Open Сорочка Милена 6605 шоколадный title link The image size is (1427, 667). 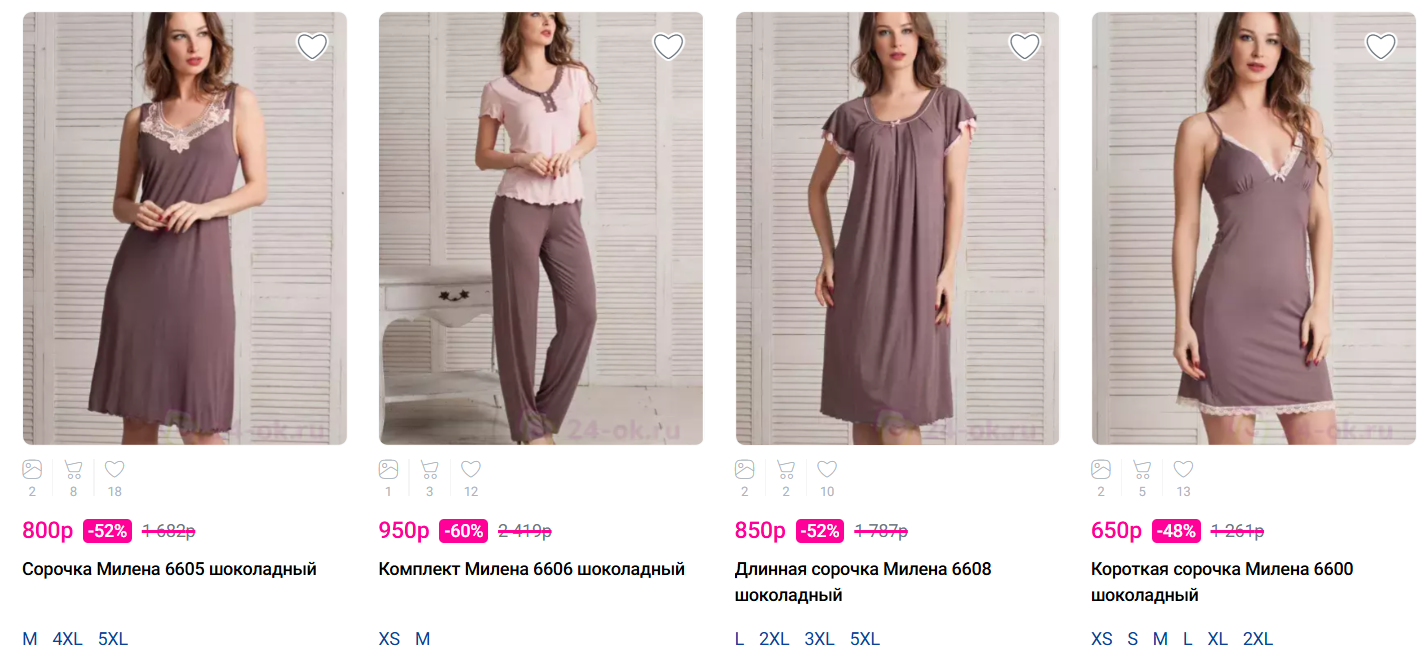[169, 569]
